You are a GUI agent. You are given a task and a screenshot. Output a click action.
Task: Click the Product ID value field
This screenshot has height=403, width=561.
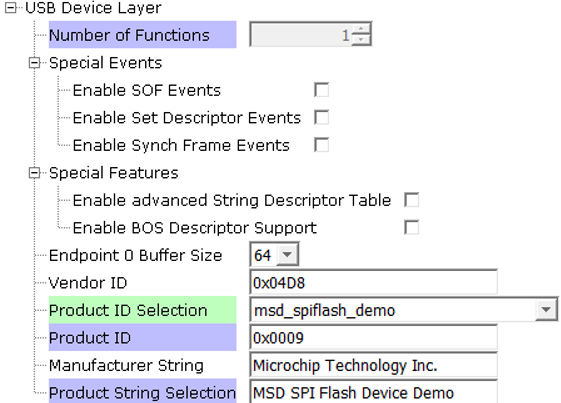[373, 338]
